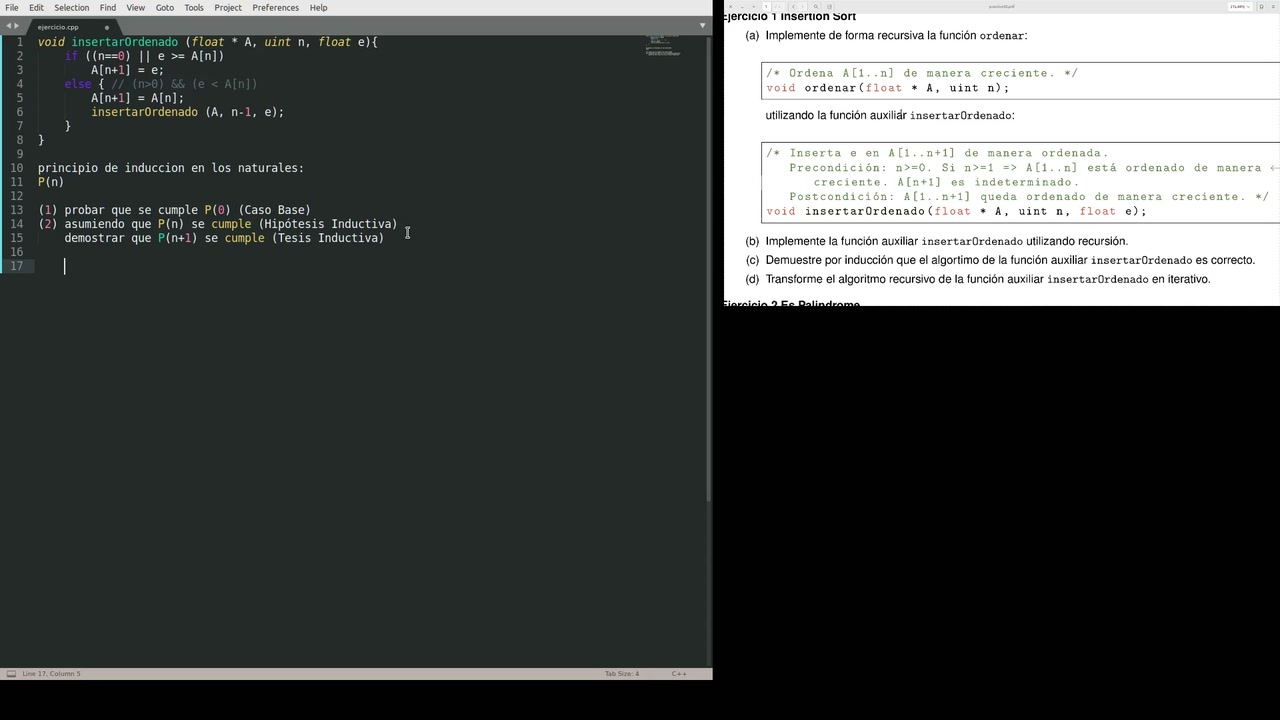Click the annotation icon beside PDF search
The width and height of the screenshot is (1280, 720).
point(829,7)
